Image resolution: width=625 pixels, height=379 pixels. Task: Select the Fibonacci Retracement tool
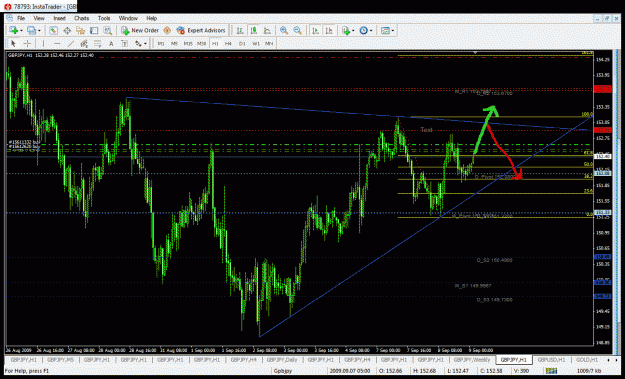click(x=98, y=43)
